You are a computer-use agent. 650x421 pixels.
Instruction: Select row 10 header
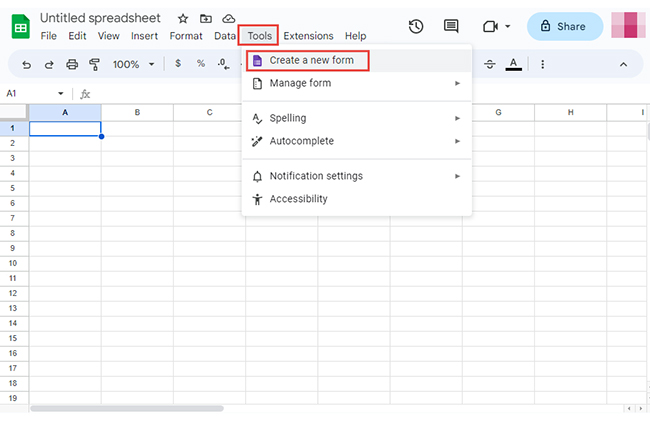(x=13, y=263)
